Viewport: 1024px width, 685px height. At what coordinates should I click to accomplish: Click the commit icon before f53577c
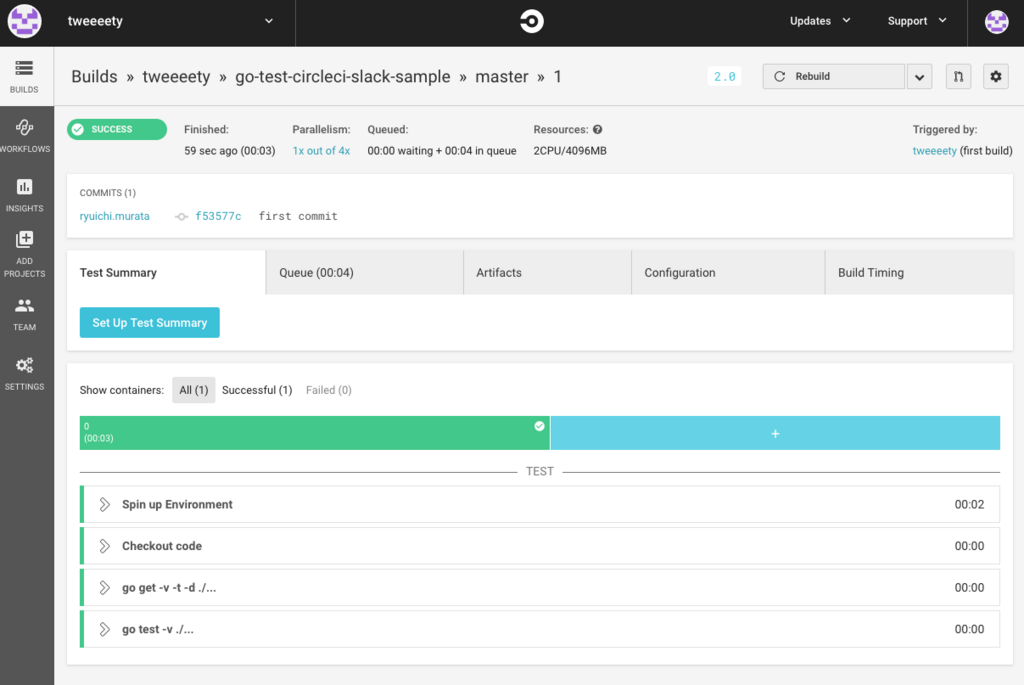click(182, 217)
